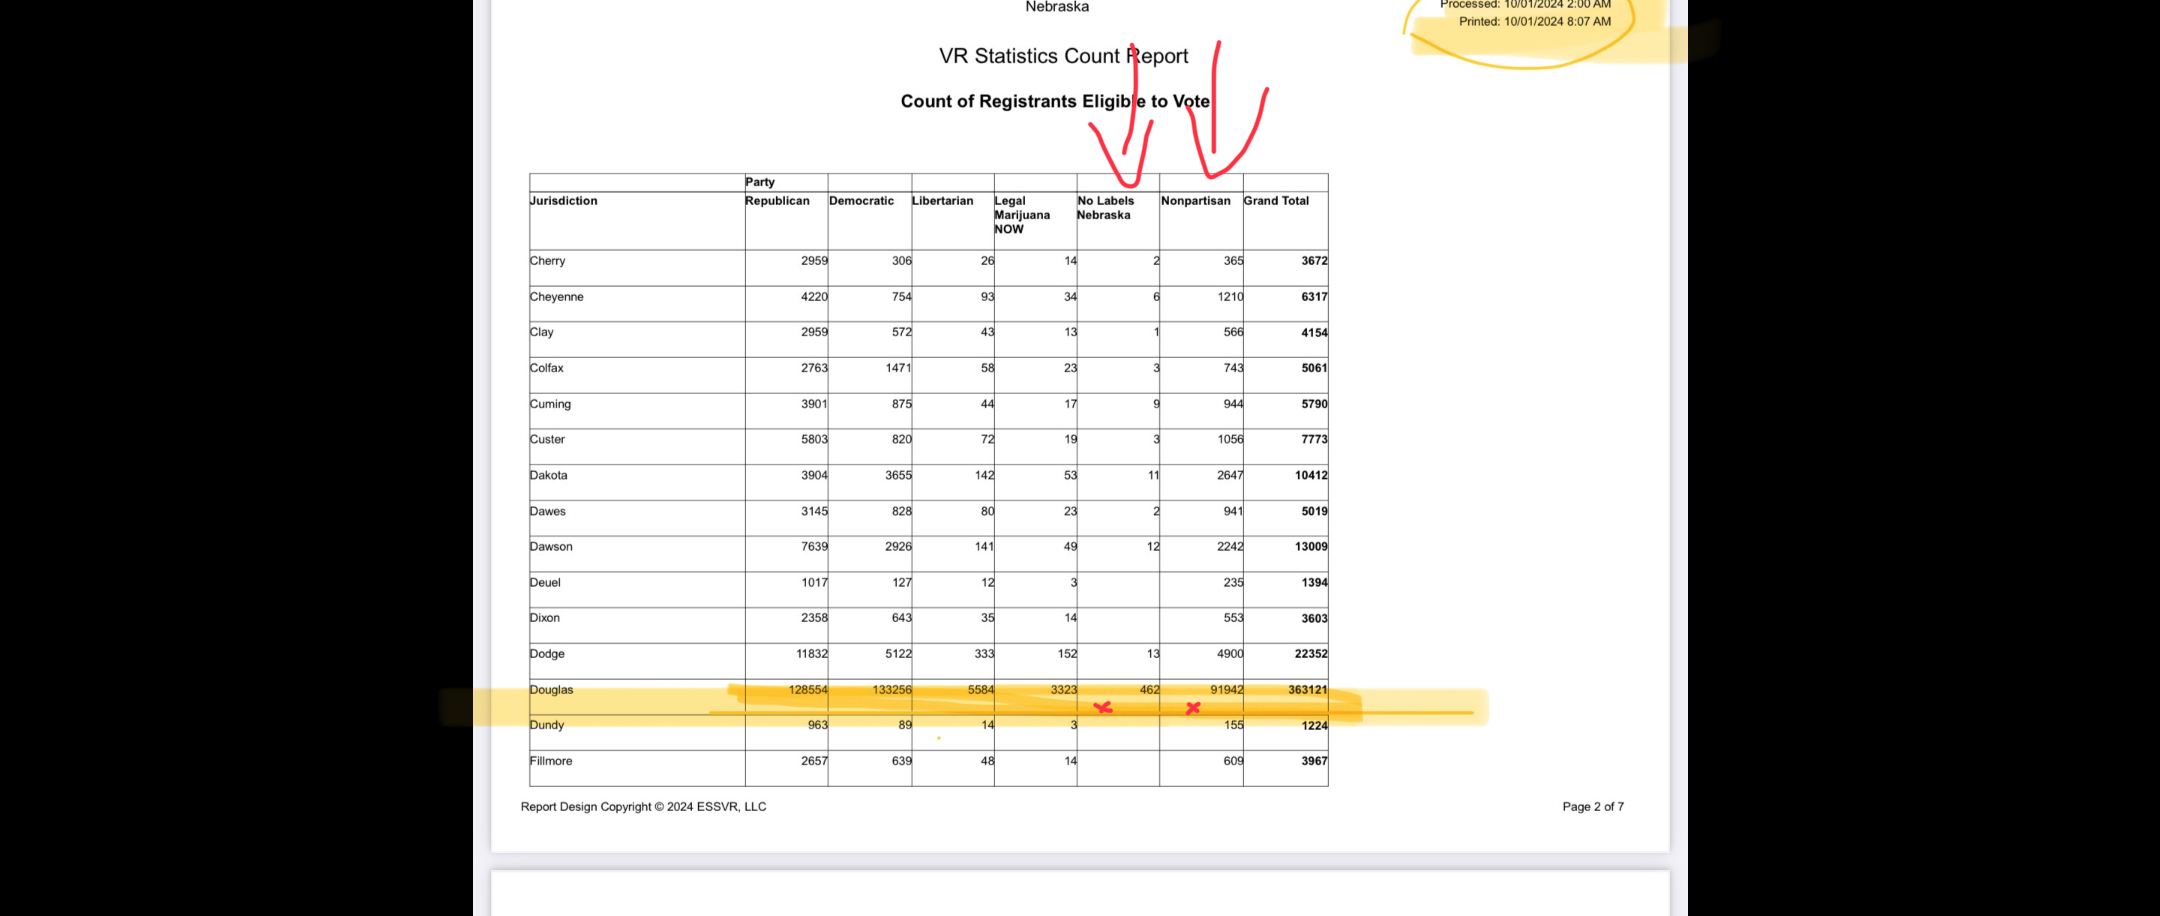2160x916 pixels.
Task: Click Dakota Democratic count 3655
Action: pos(898,475)
